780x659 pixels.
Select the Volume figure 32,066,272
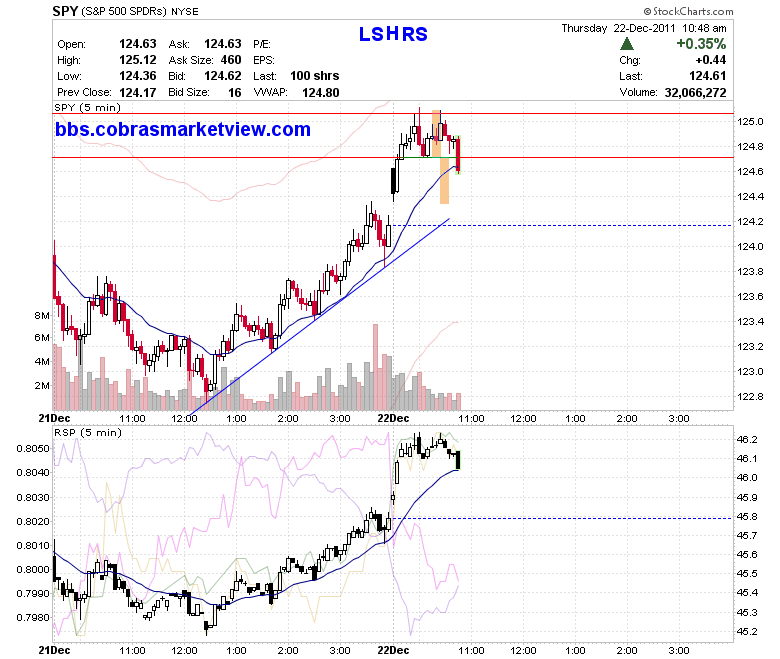point(695,93)
